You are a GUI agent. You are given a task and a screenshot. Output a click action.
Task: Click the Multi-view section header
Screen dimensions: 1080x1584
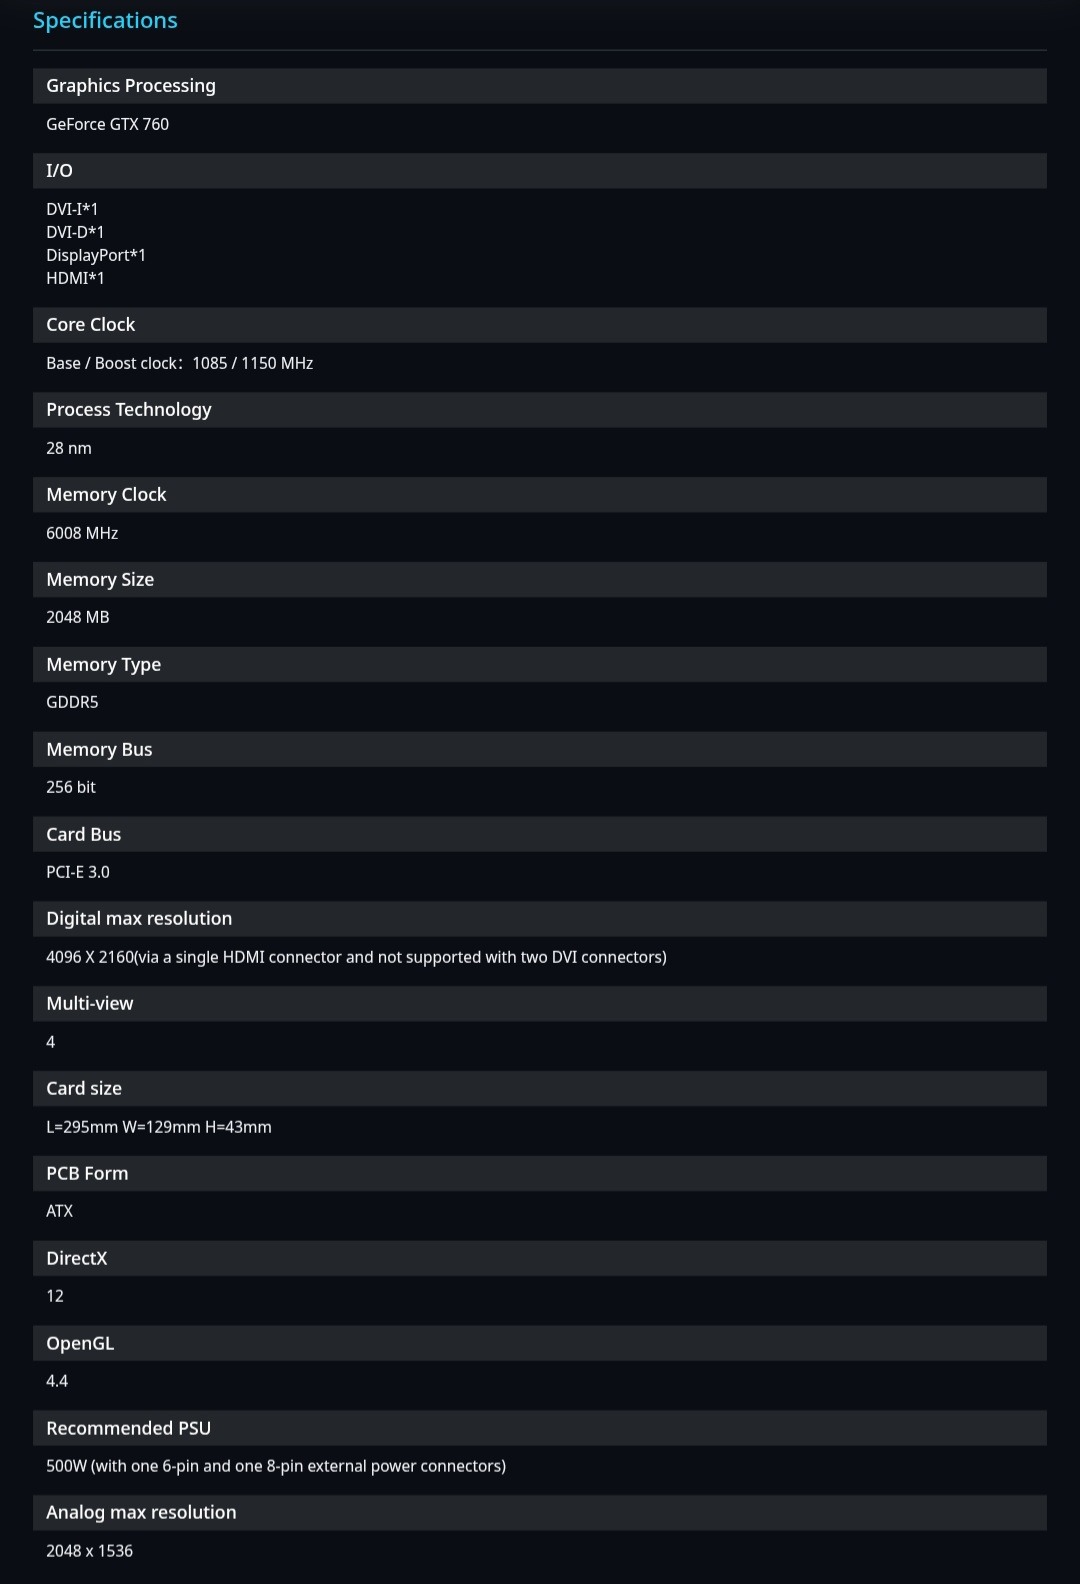click(90, 1004)
